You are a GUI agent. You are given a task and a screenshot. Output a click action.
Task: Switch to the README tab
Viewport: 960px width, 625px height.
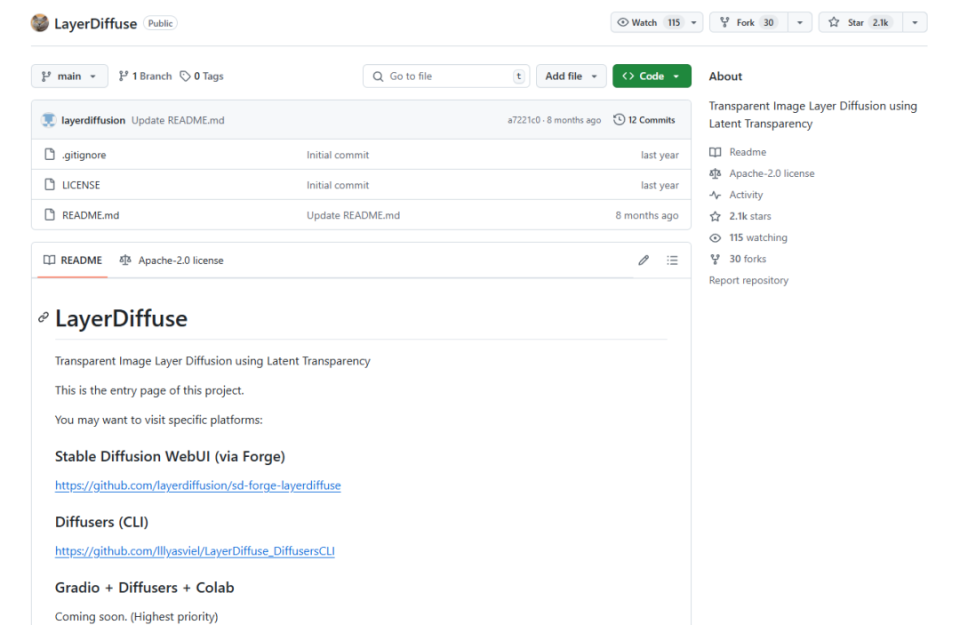tap(72, 260)
